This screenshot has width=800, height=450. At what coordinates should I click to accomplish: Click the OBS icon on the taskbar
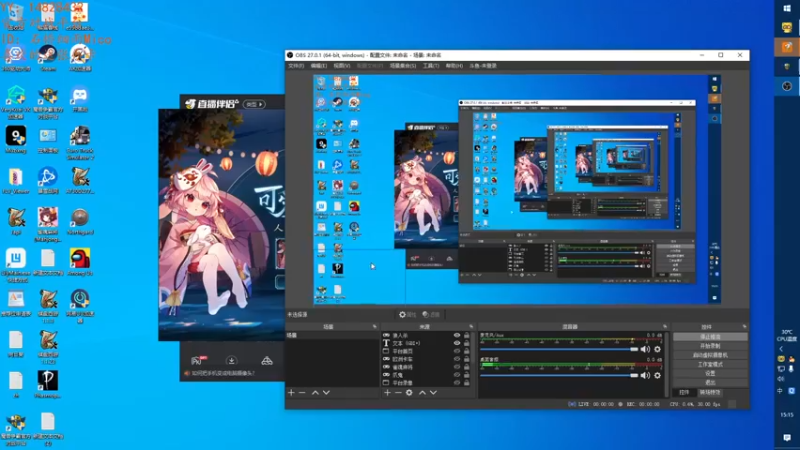click(787, 86)
